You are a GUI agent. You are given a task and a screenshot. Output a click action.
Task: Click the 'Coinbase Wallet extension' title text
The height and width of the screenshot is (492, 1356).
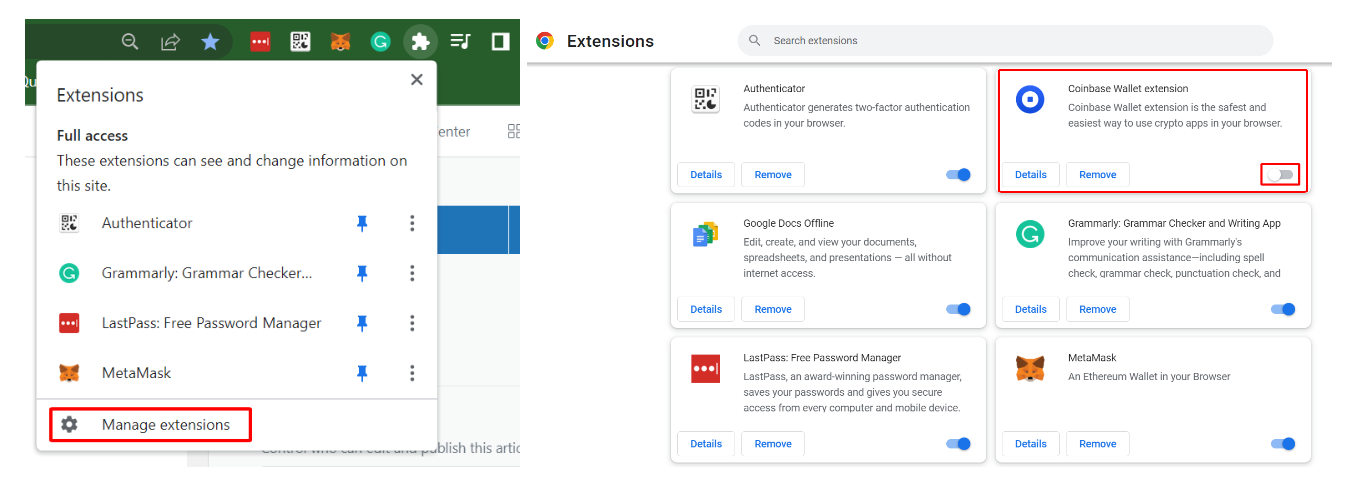(x=1128, y=89)
